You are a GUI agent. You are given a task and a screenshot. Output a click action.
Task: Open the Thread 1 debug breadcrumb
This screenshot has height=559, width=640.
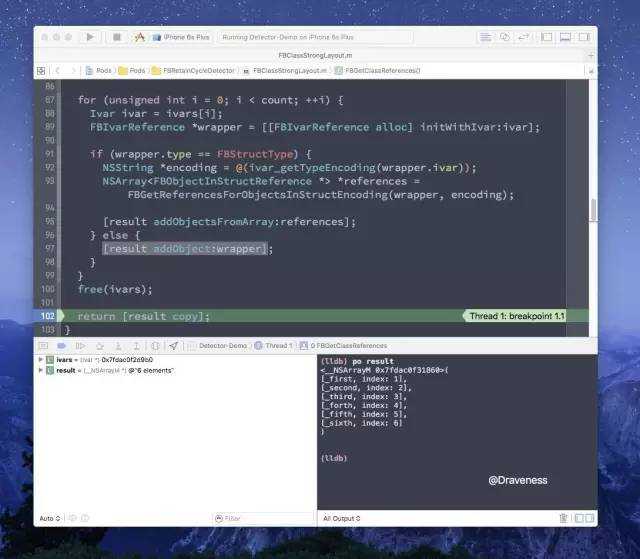tap(274, 346)
